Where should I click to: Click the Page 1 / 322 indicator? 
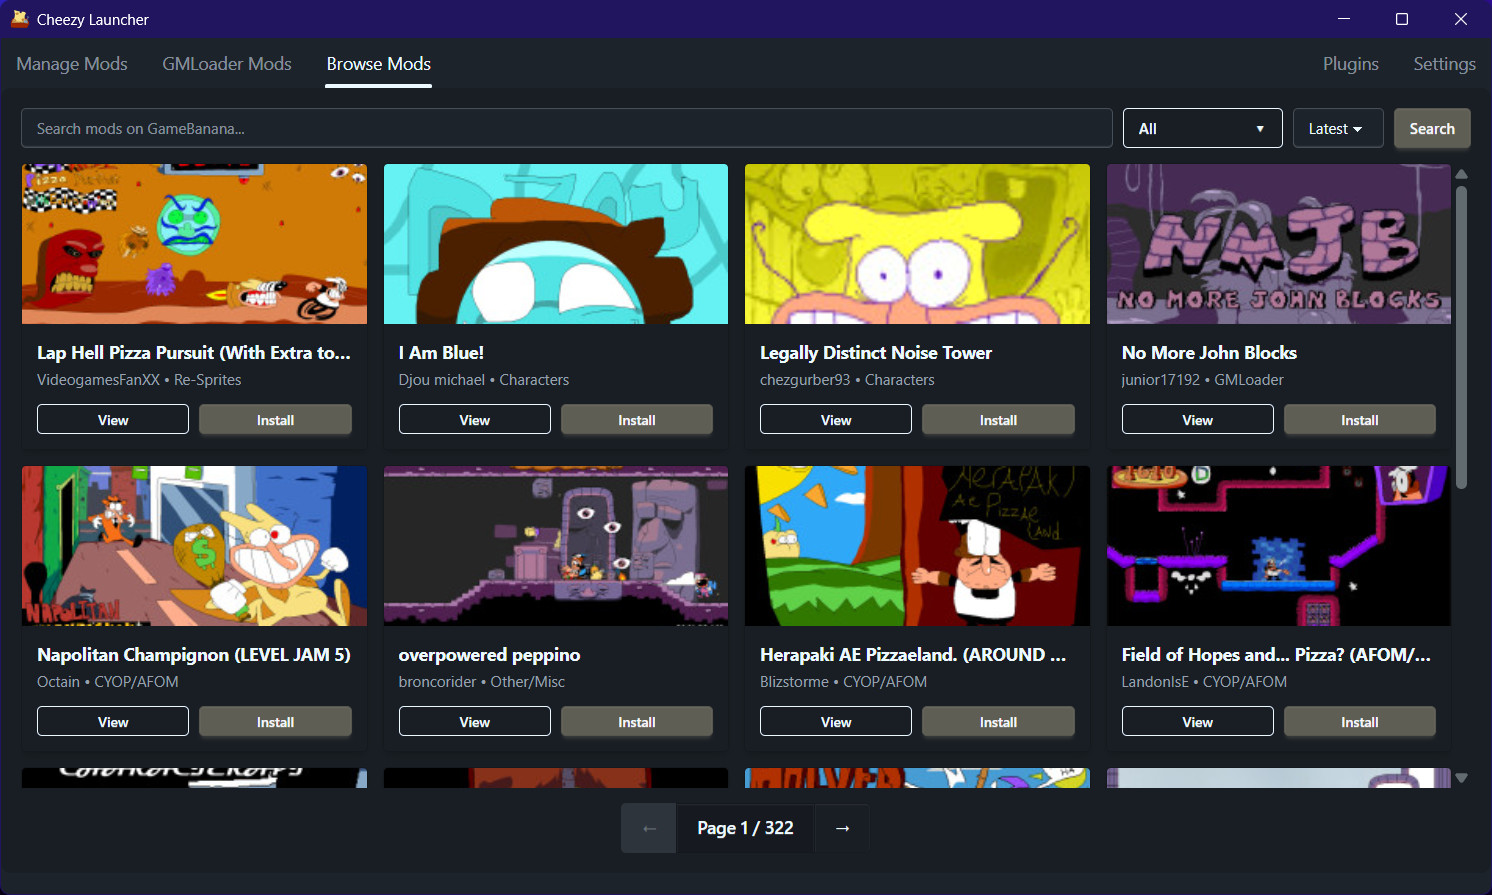tap(745, 828)
